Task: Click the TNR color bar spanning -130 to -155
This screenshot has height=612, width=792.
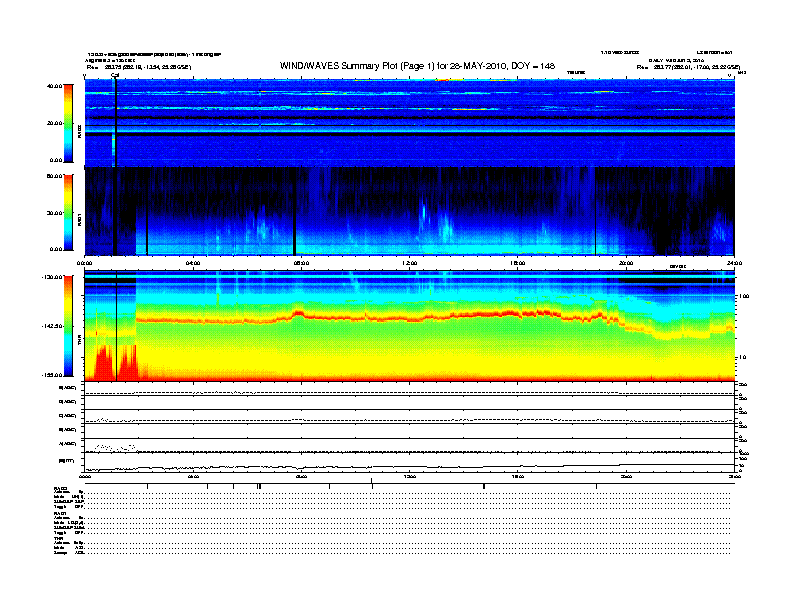Action: click(68, 326)
